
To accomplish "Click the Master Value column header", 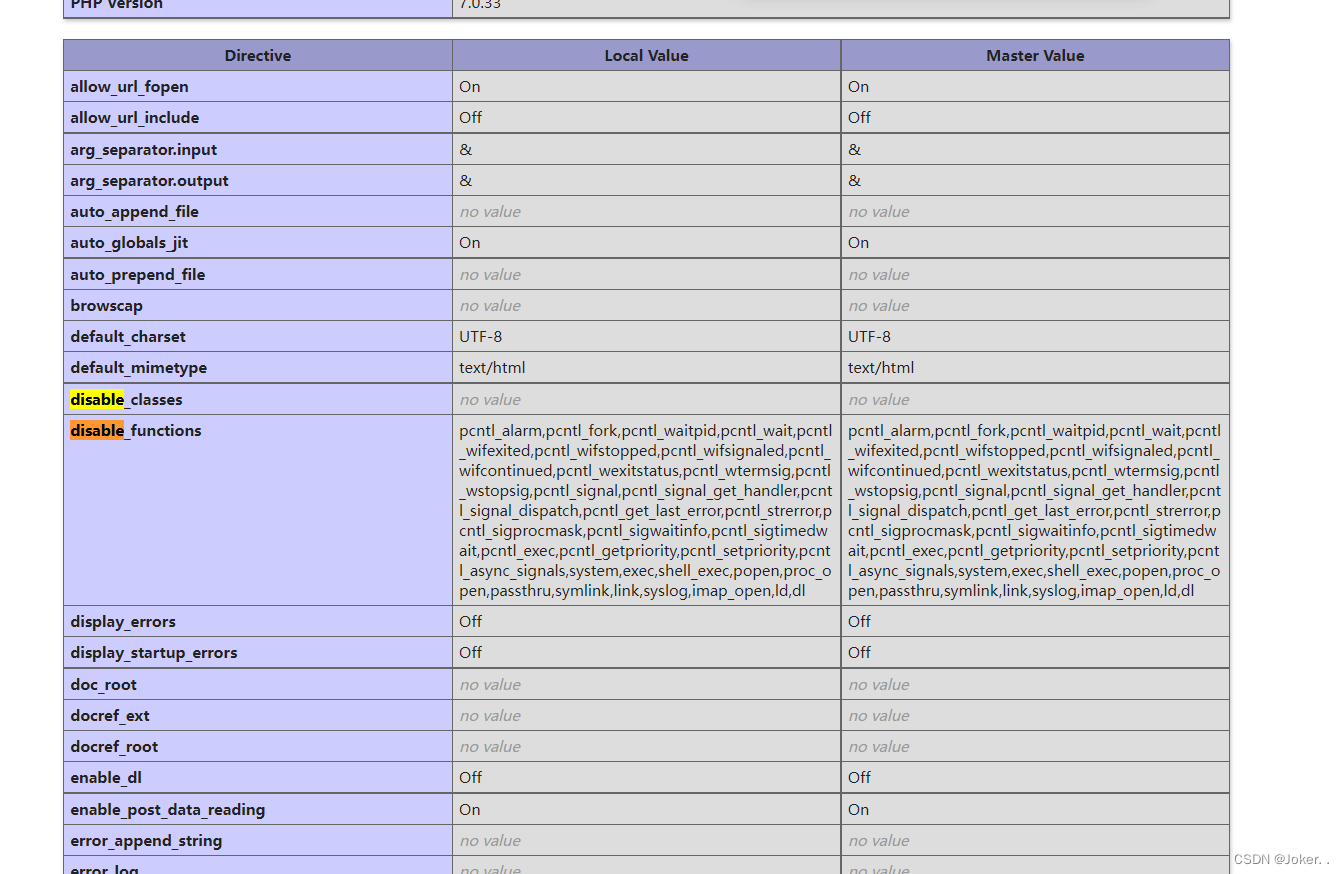I will point(1035,56).
